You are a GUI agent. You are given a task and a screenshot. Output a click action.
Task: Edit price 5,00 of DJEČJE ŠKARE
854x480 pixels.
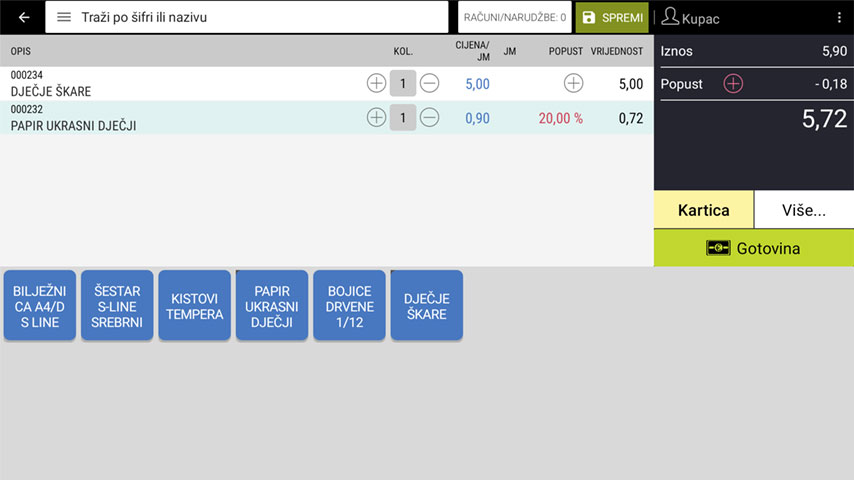477,84
